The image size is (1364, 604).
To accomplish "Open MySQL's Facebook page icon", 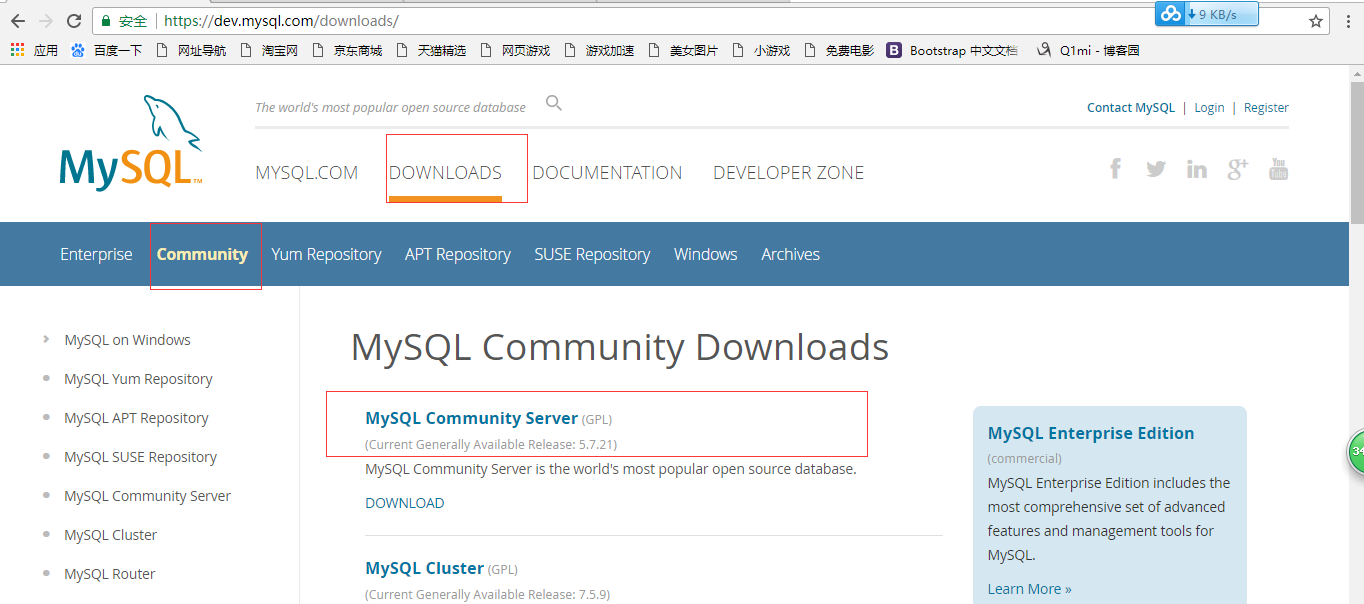I will tap(1115, 168).
